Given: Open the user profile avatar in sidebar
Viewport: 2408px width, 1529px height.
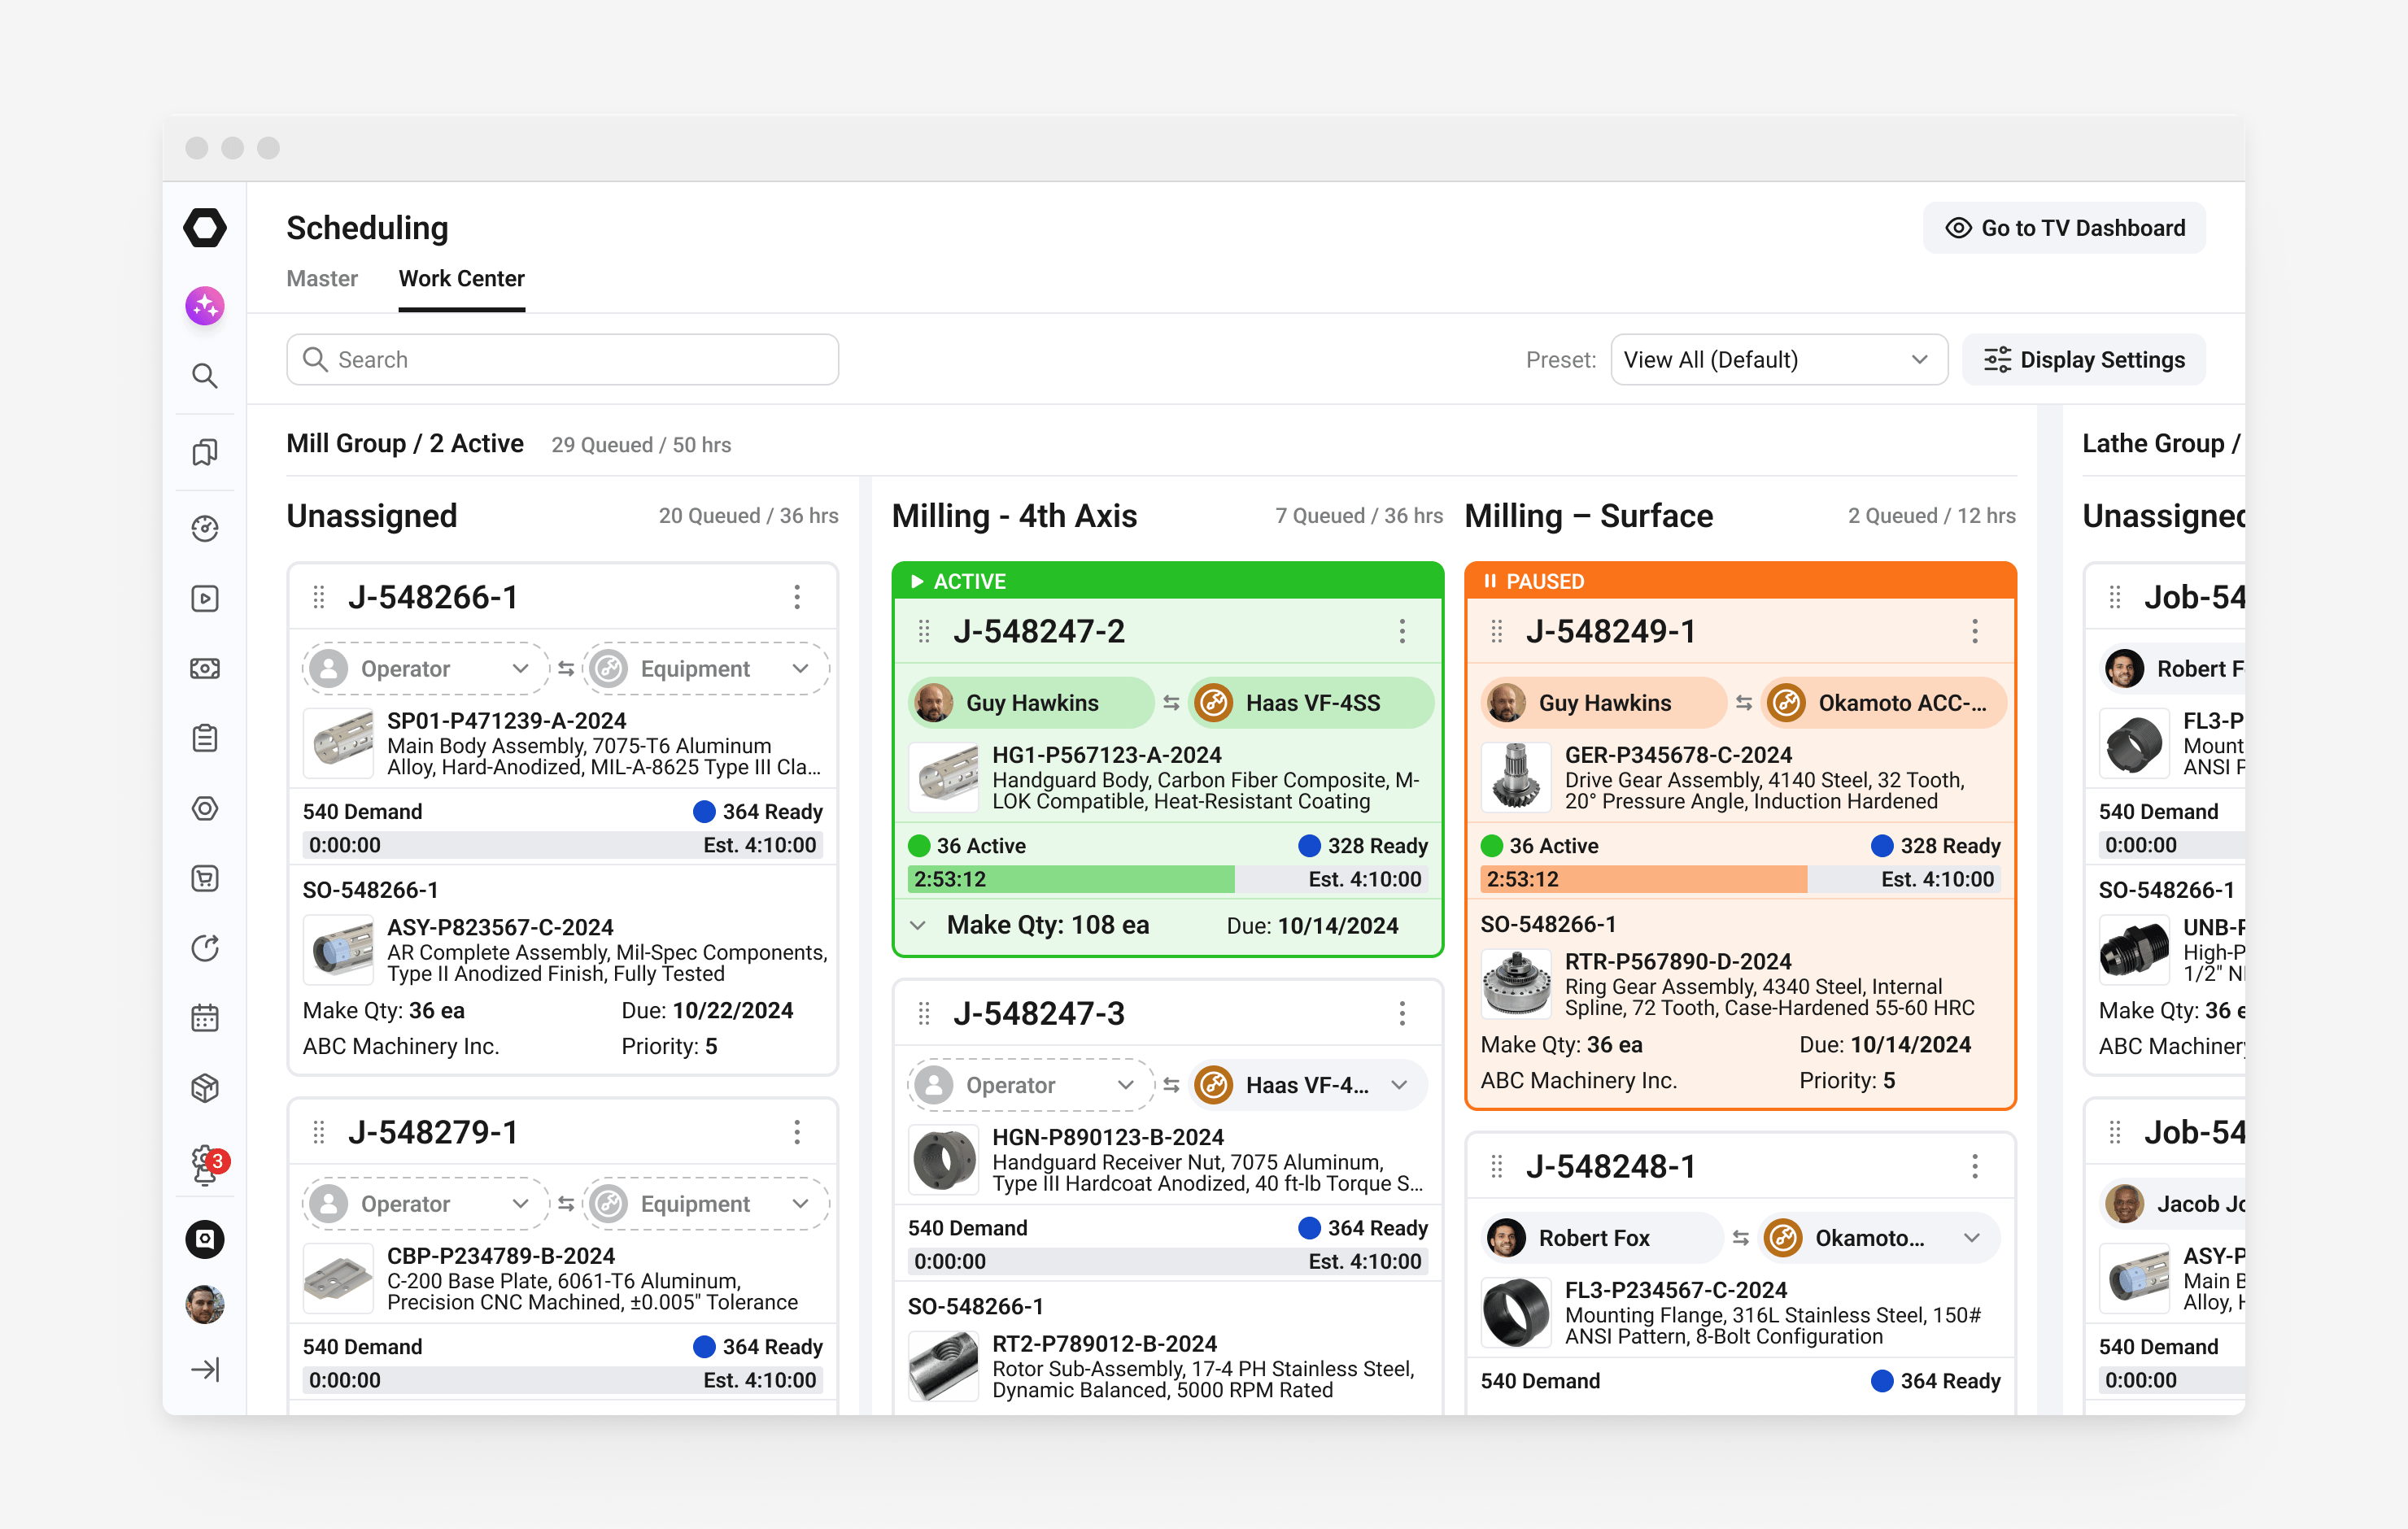Looking at the screenshot, I should [205, 1304].
